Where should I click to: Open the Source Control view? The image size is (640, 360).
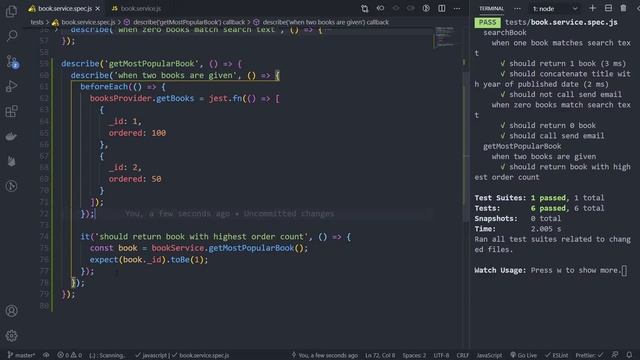point(11,62)
